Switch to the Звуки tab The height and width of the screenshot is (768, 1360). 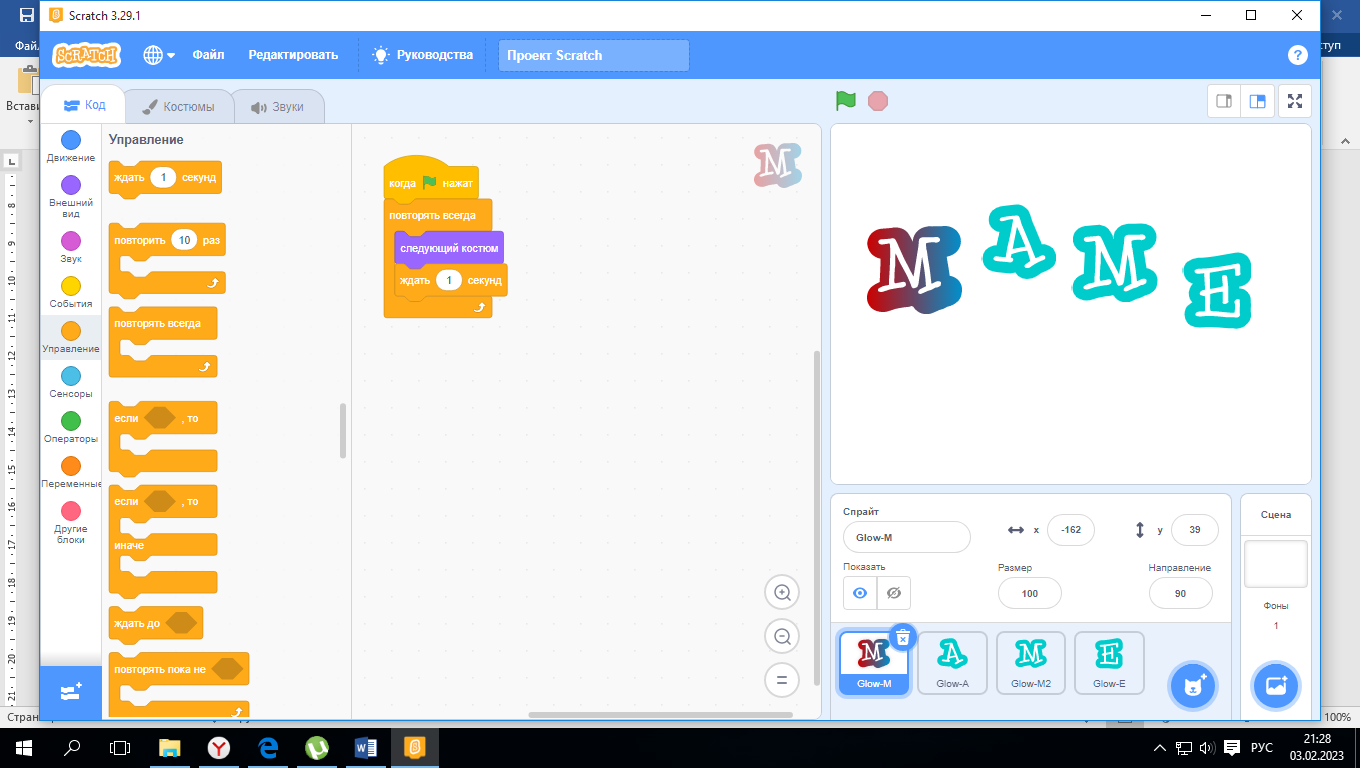tap(277, 107)
